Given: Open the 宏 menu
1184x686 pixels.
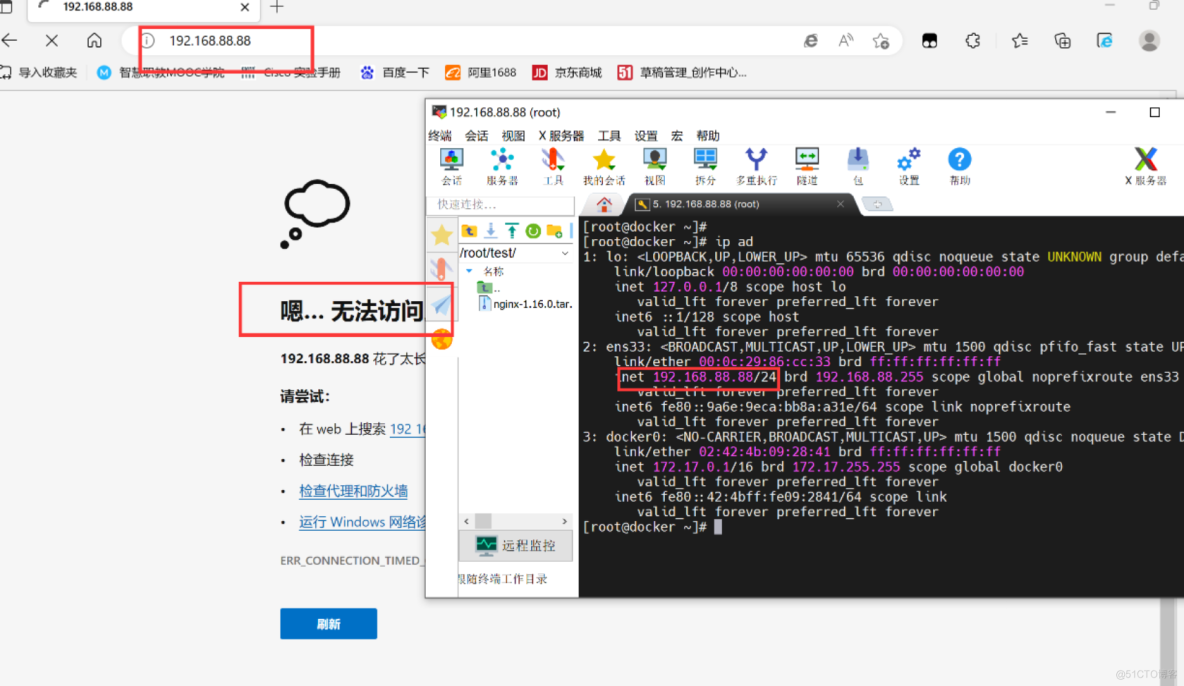Looking at the screenshot, I should click(x=677, y=136).
